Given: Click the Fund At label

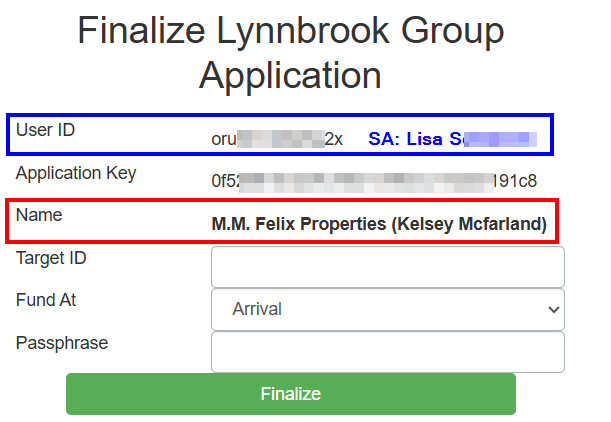Looking at the screenshot, I should point(46,300).
